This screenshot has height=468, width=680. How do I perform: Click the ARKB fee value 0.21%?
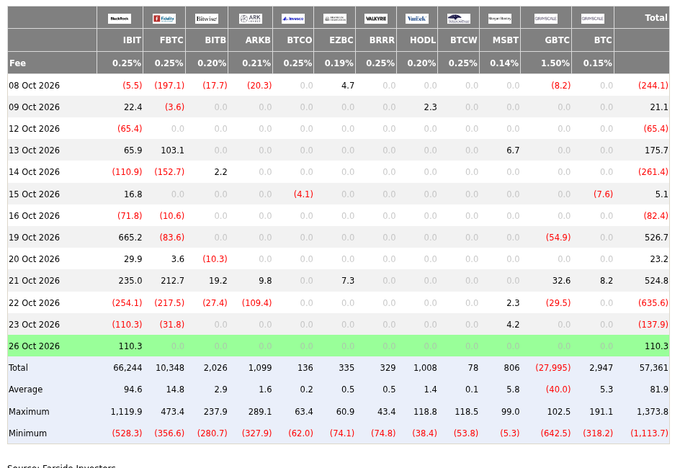point(256,63)
